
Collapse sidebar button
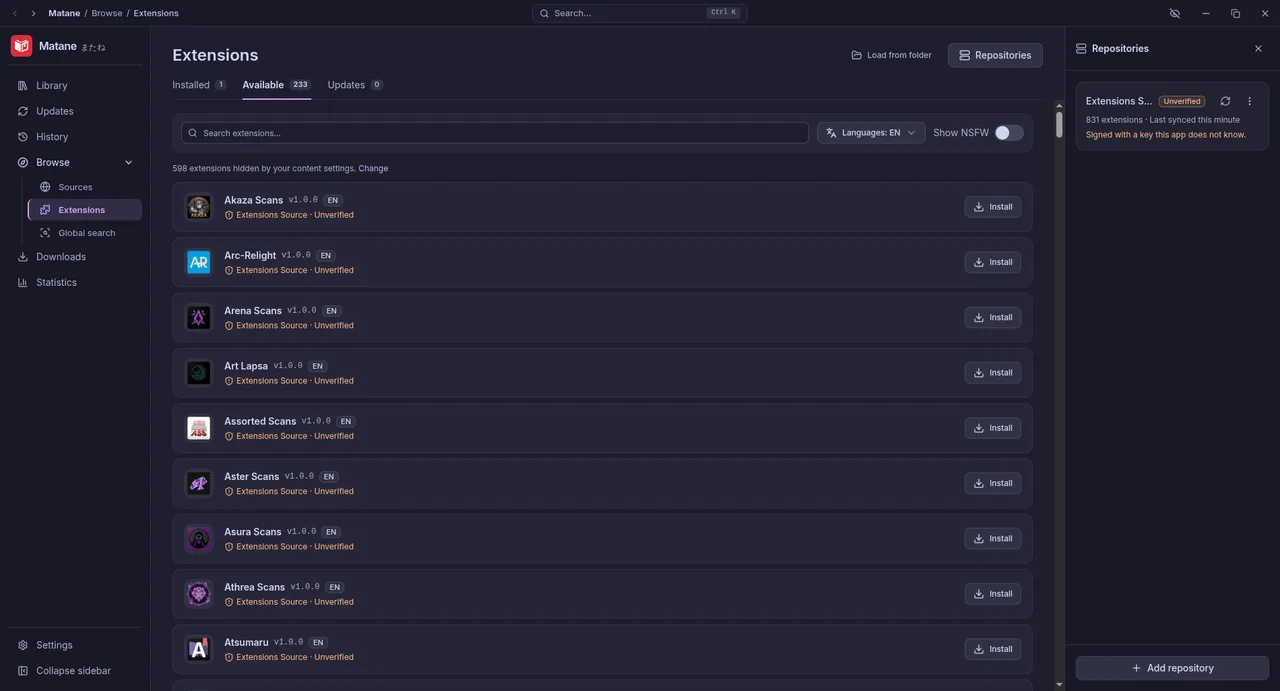coord(75,671)
